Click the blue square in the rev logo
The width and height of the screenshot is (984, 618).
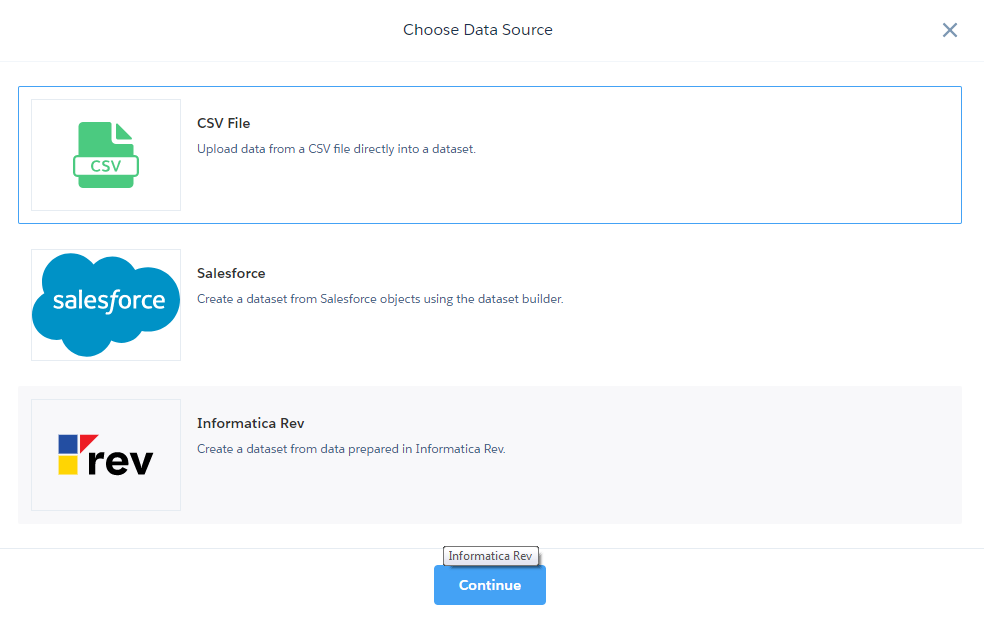click(x=67, y=443)
